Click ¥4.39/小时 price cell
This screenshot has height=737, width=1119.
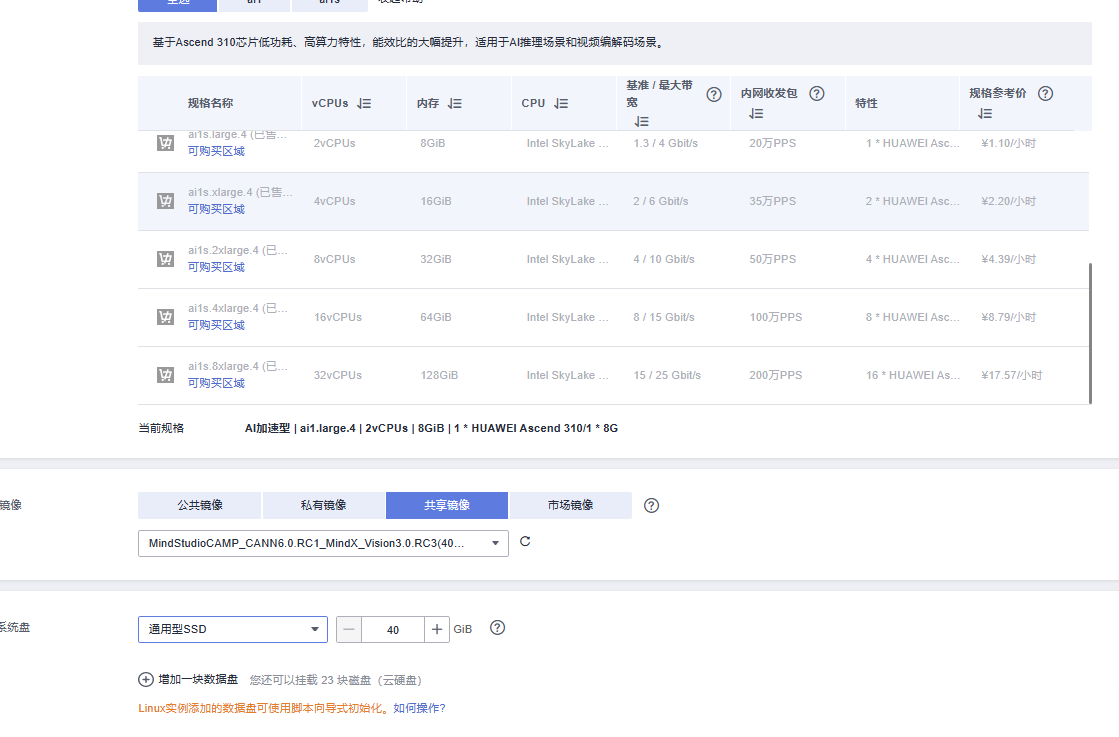1008,259
